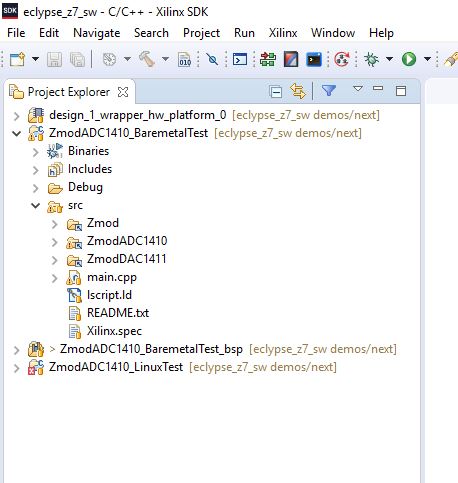Collapse the src folder
Screen dimensions: 458x483
[35, 206]
